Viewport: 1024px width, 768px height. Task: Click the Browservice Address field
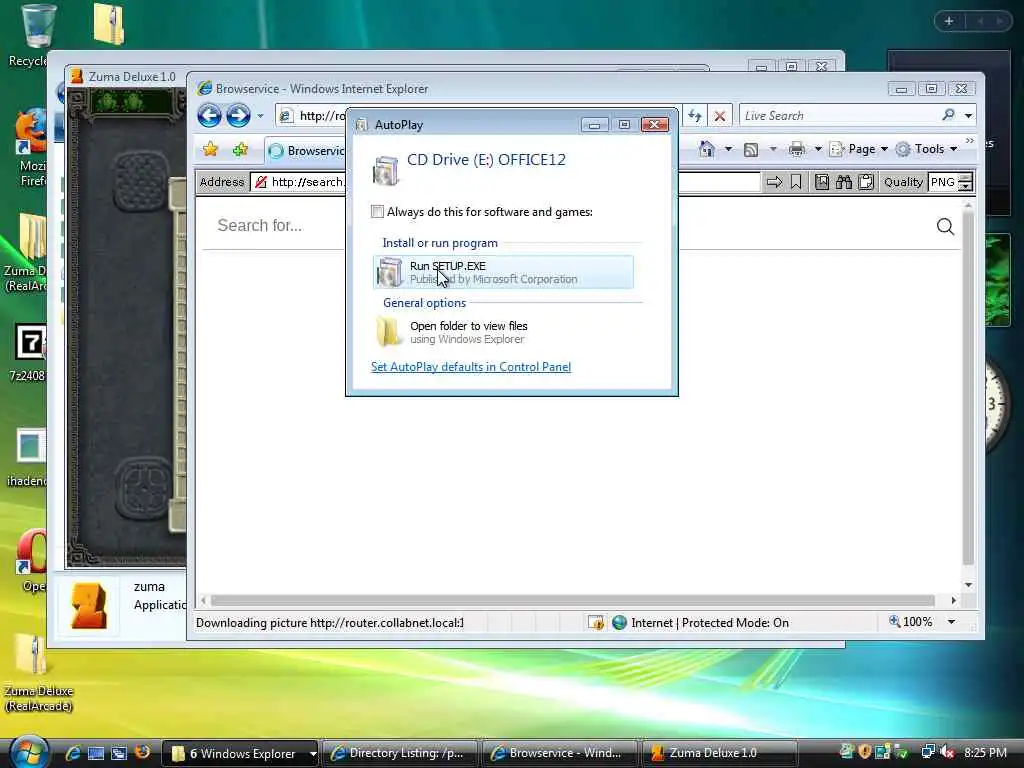(x=506, y=182)
